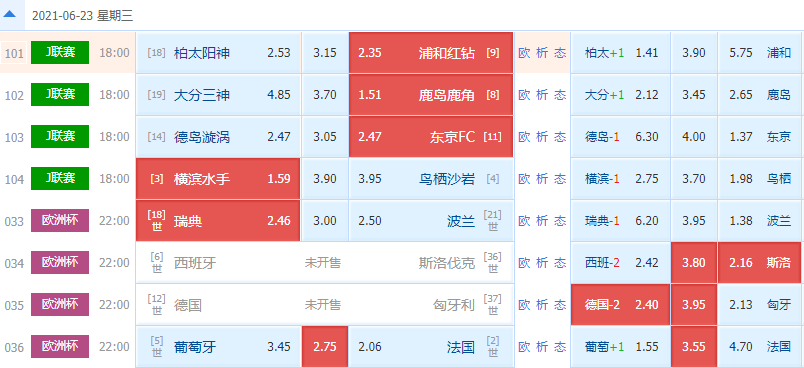
Task: Click 未开售 text in 德国 row
Action: tap(323, 305)
